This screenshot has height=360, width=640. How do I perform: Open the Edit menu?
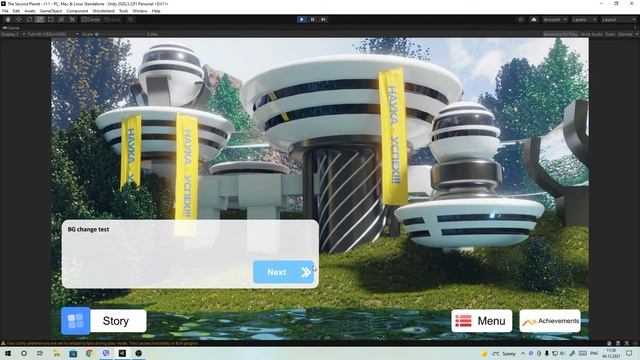click(16, 11)
